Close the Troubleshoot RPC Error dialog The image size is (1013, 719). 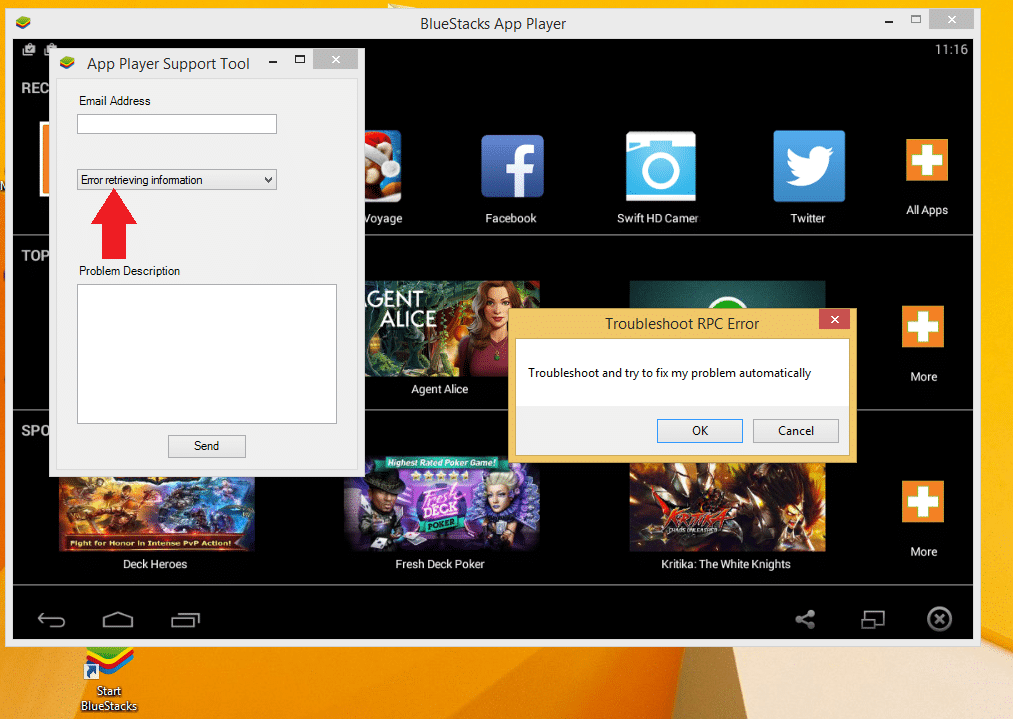[835, 320]
